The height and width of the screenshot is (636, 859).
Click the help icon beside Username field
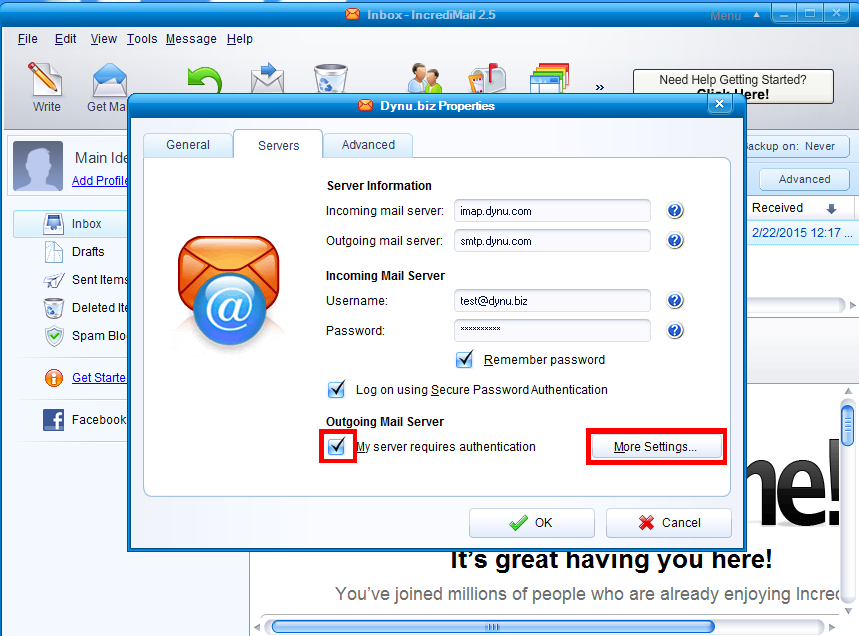point(675,300)
